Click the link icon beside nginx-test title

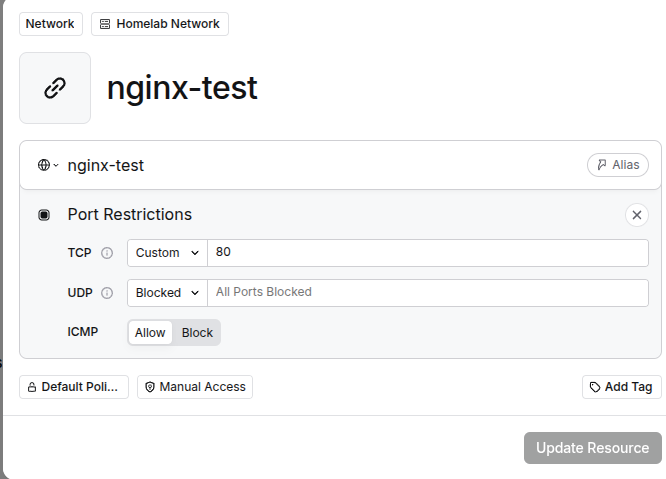click(55, 88)
